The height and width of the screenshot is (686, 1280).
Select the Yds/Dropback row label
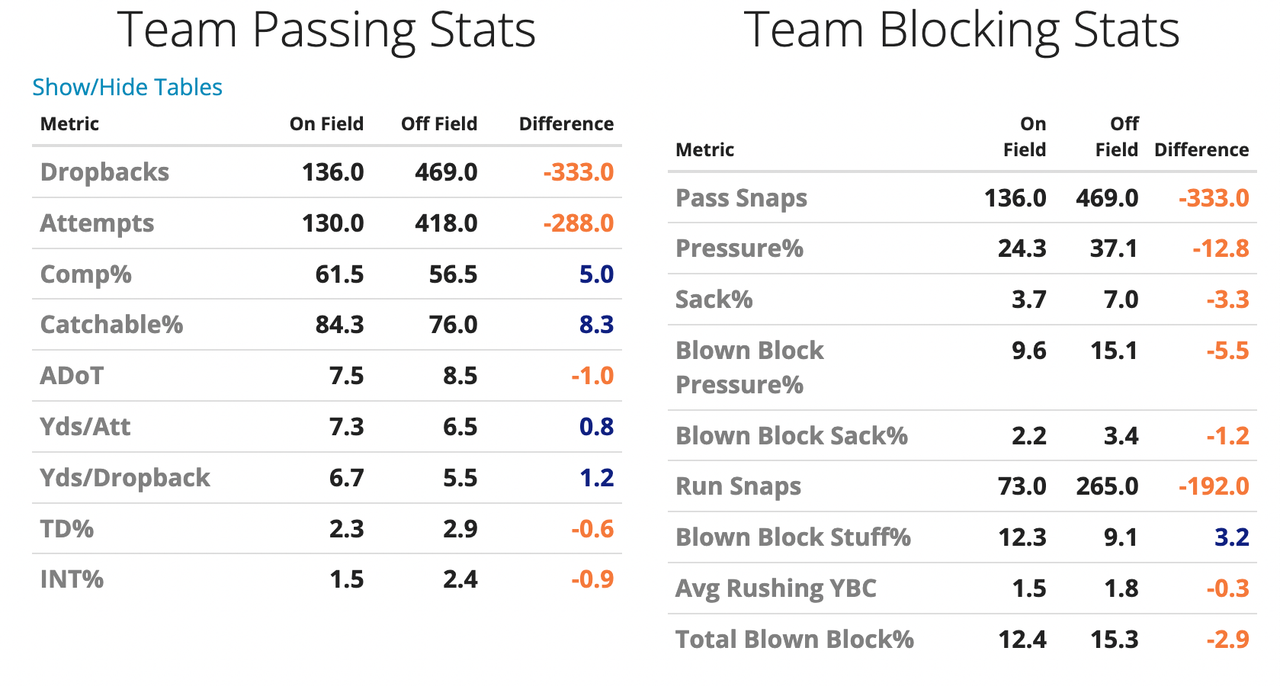(x=125, y=478)
